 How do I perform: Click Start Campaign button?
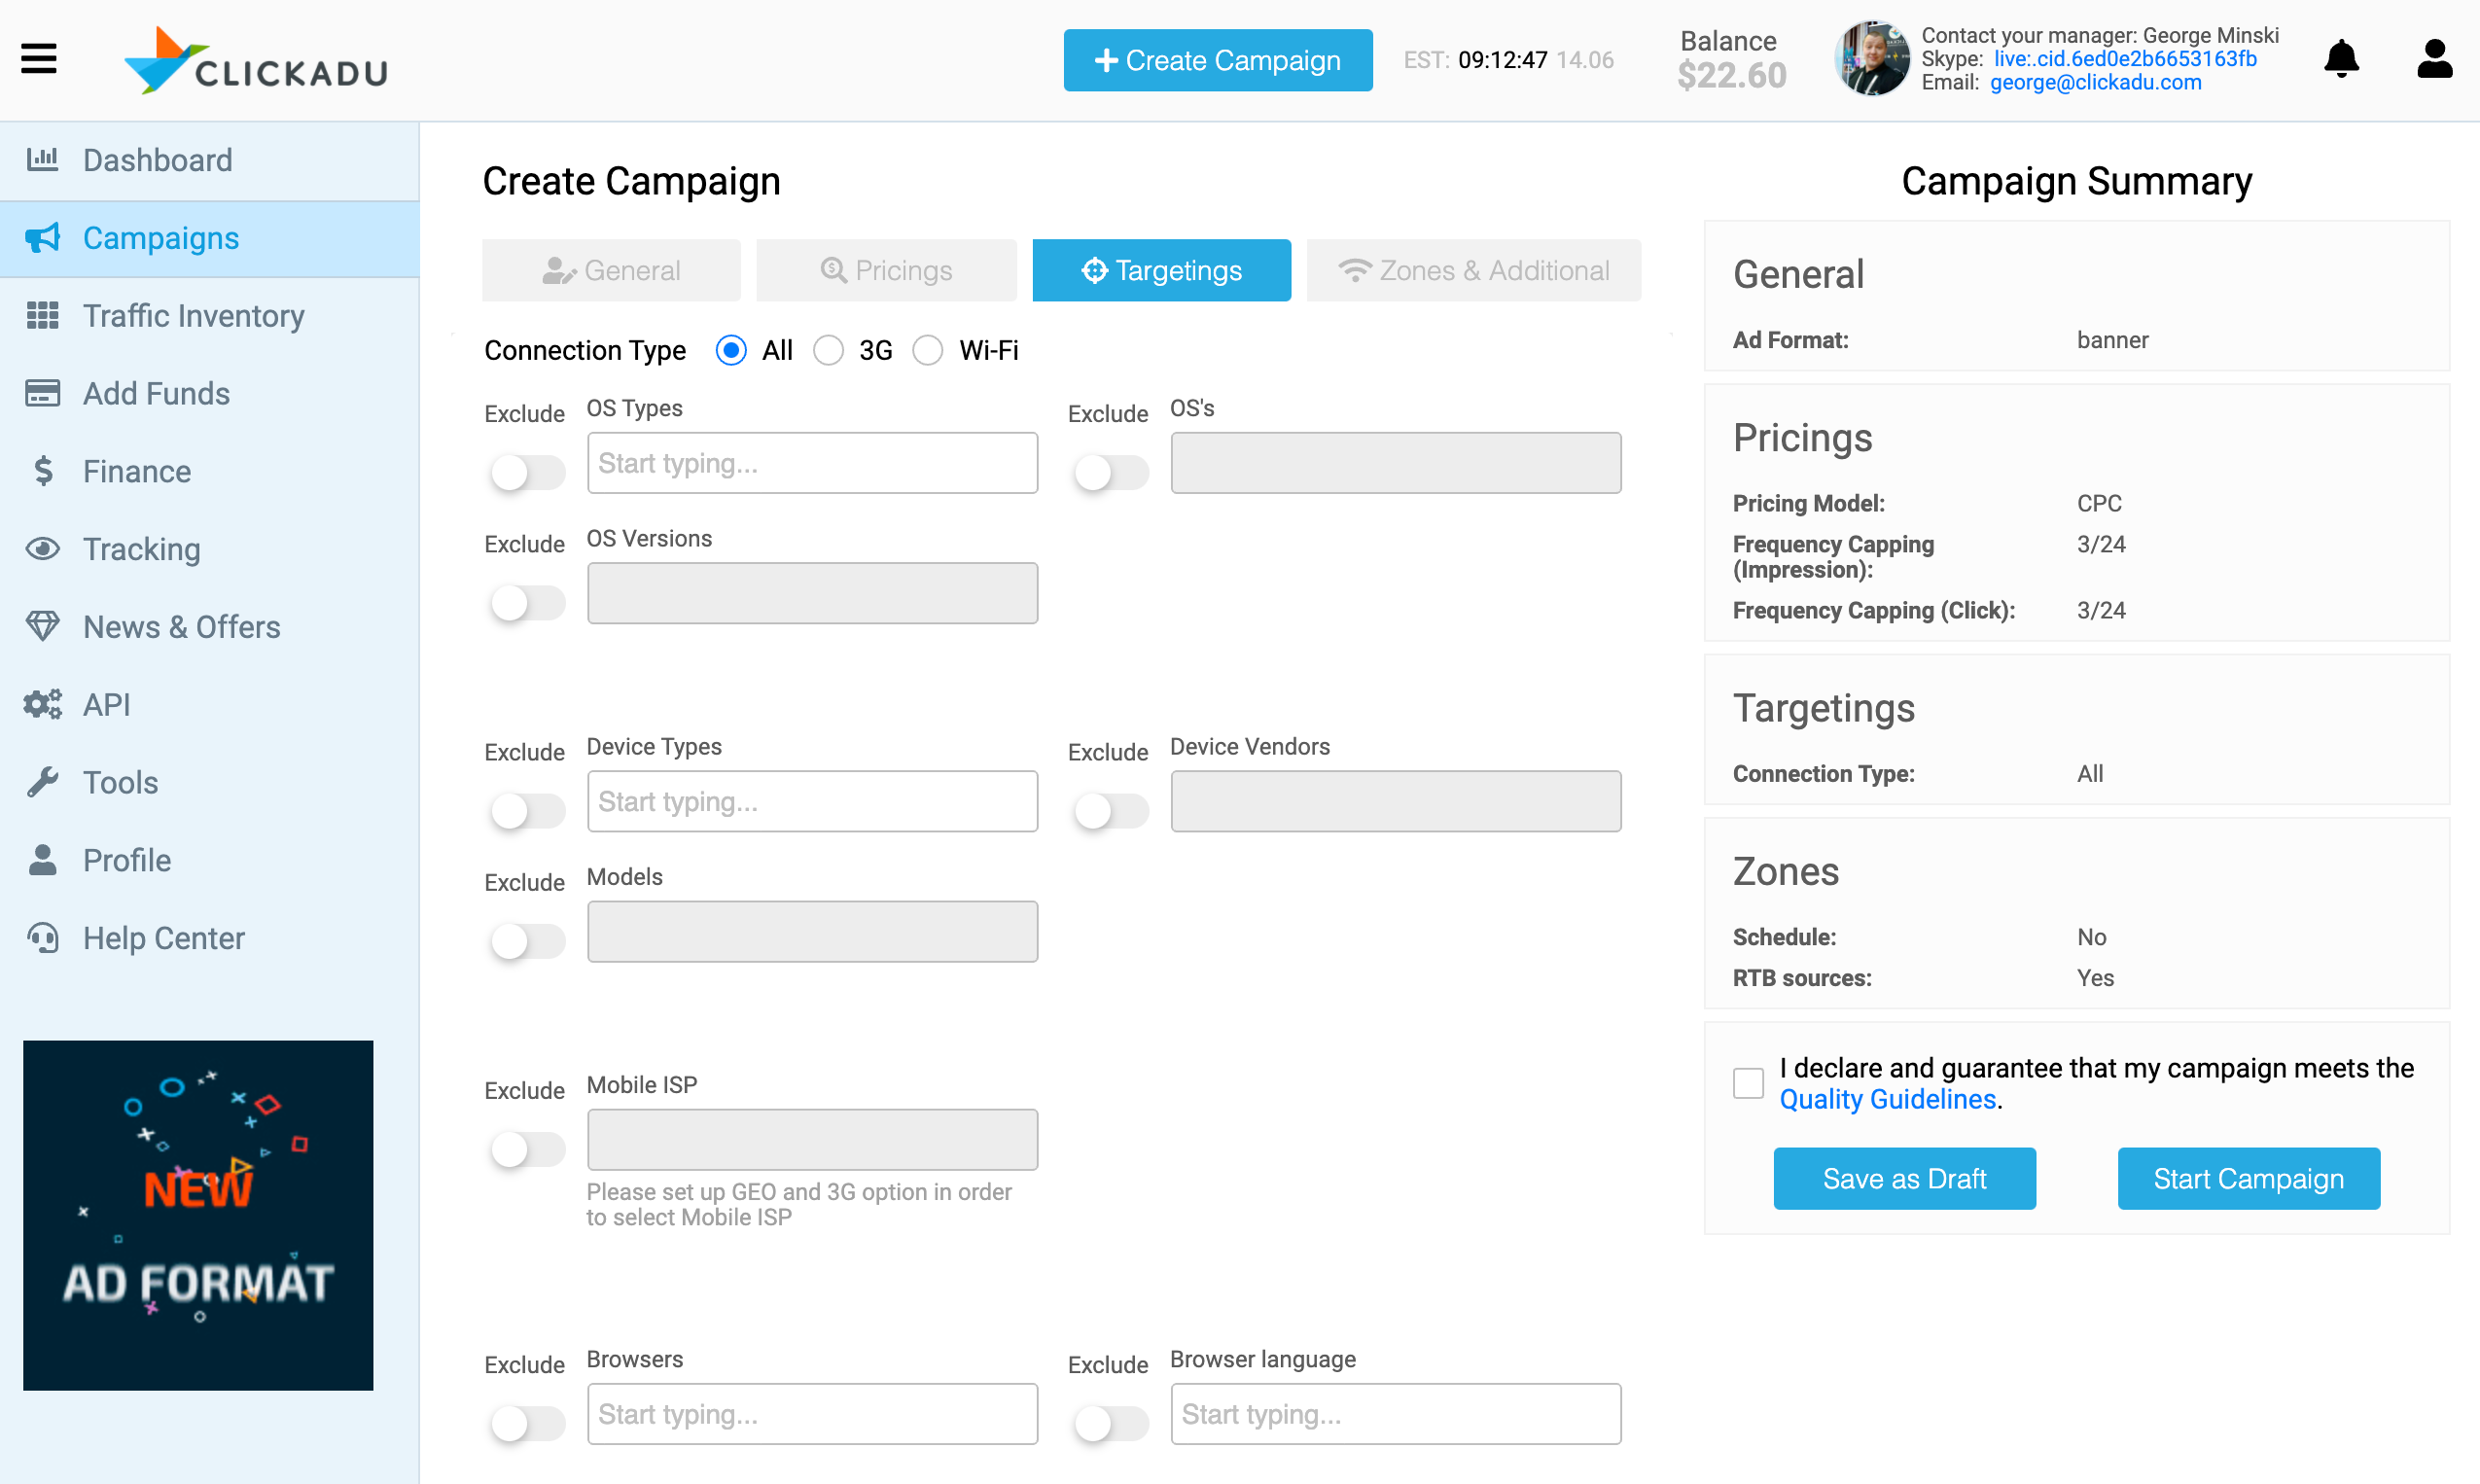point(2248,1179)
